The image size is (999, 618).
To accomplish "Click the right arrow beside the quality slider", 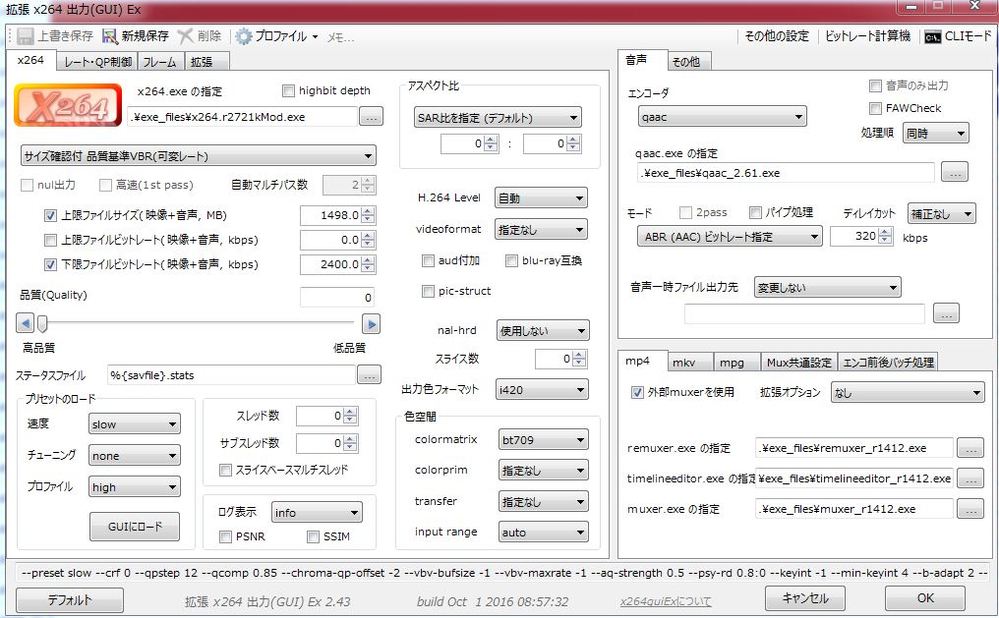I will coord(371,323).
